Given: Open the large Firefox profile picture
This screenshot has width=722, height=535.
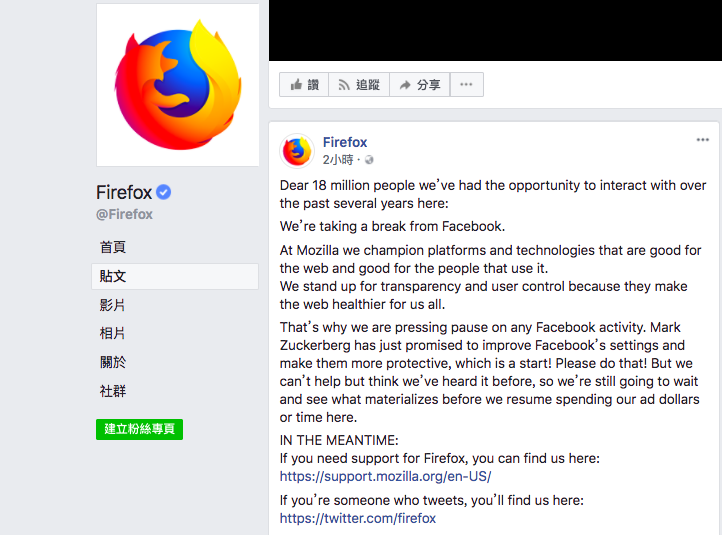Looking at the screenshot, I should coord(178,85).
